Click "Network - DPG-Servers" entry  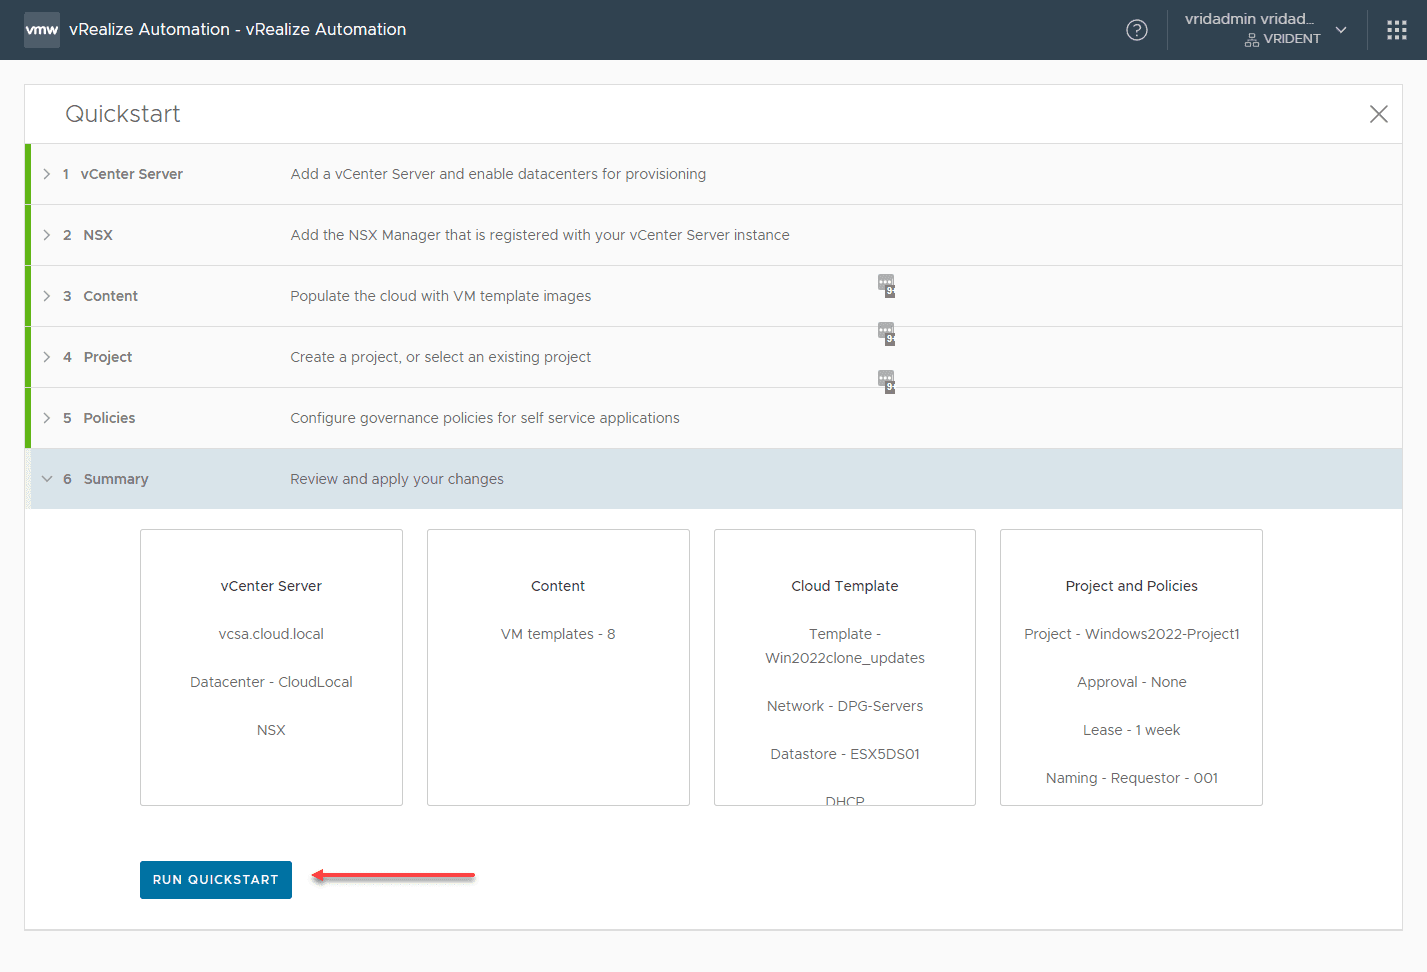(x=845, y=706)
